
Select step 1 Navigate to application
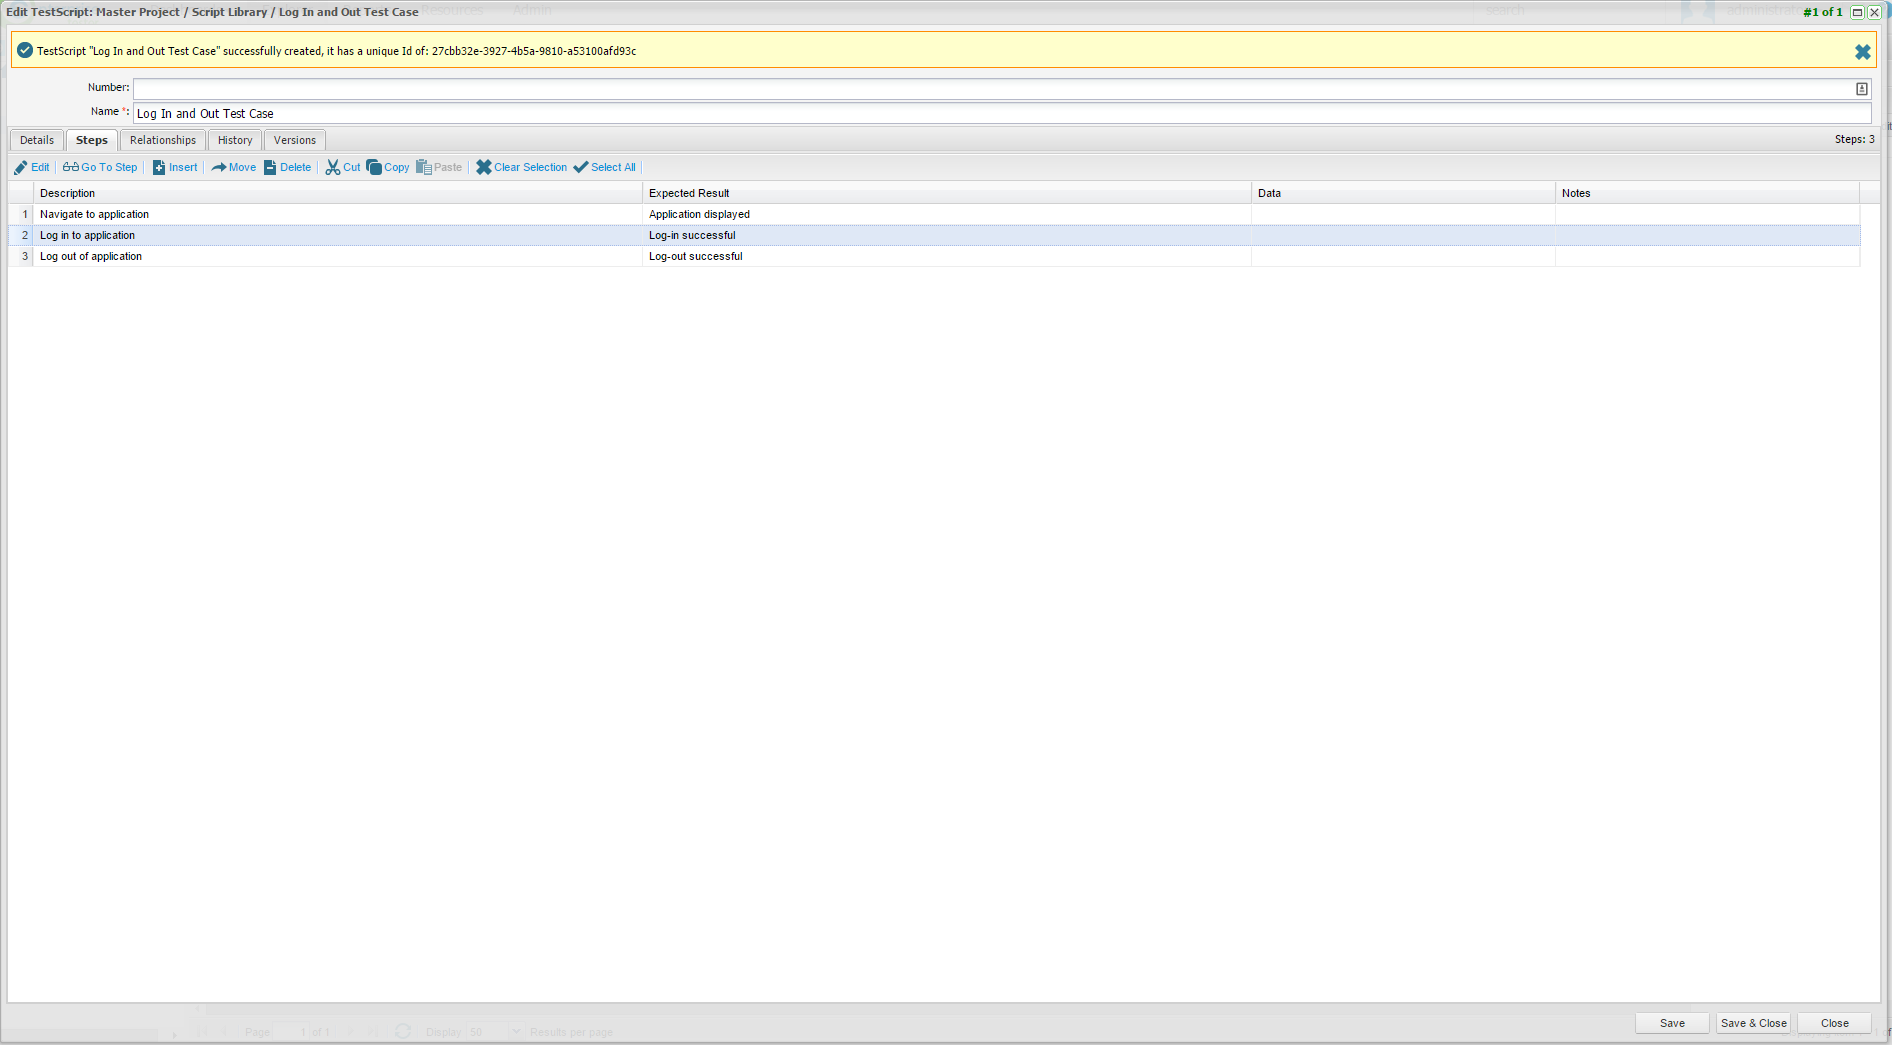(94, 215)
